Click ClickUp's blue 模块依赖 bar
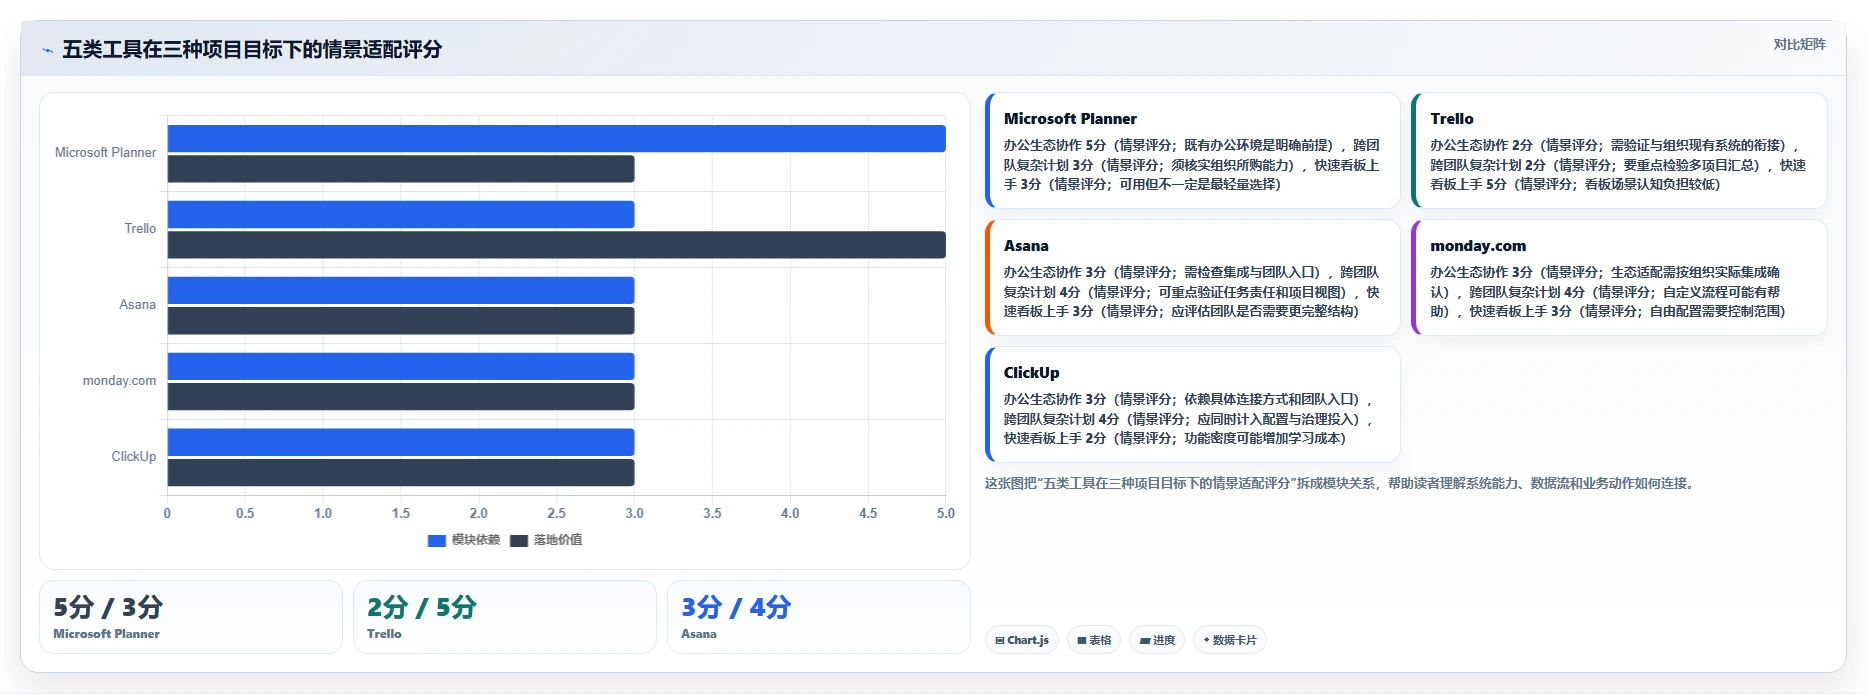Image resolution: width=1867 pixels, height=694 pixels. pyautogui.click(x=401, y=443)
